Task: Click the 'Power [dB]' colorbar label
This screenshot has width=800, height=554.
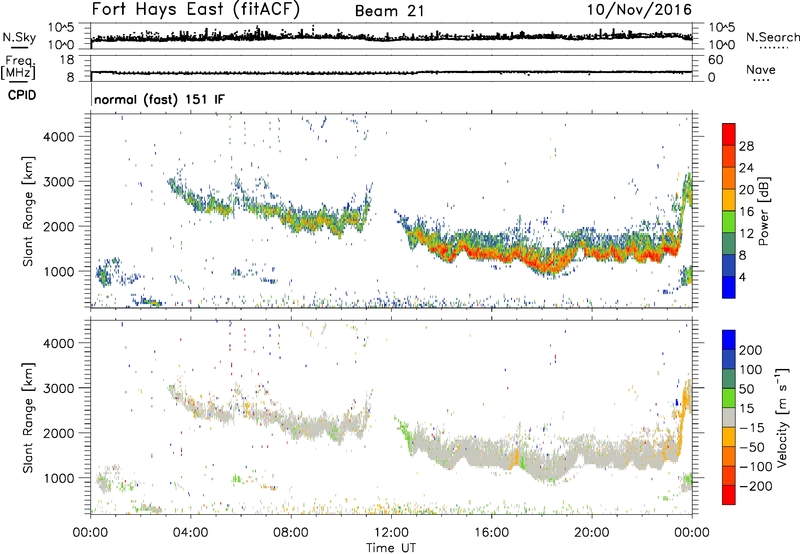Action: [764, 211]
